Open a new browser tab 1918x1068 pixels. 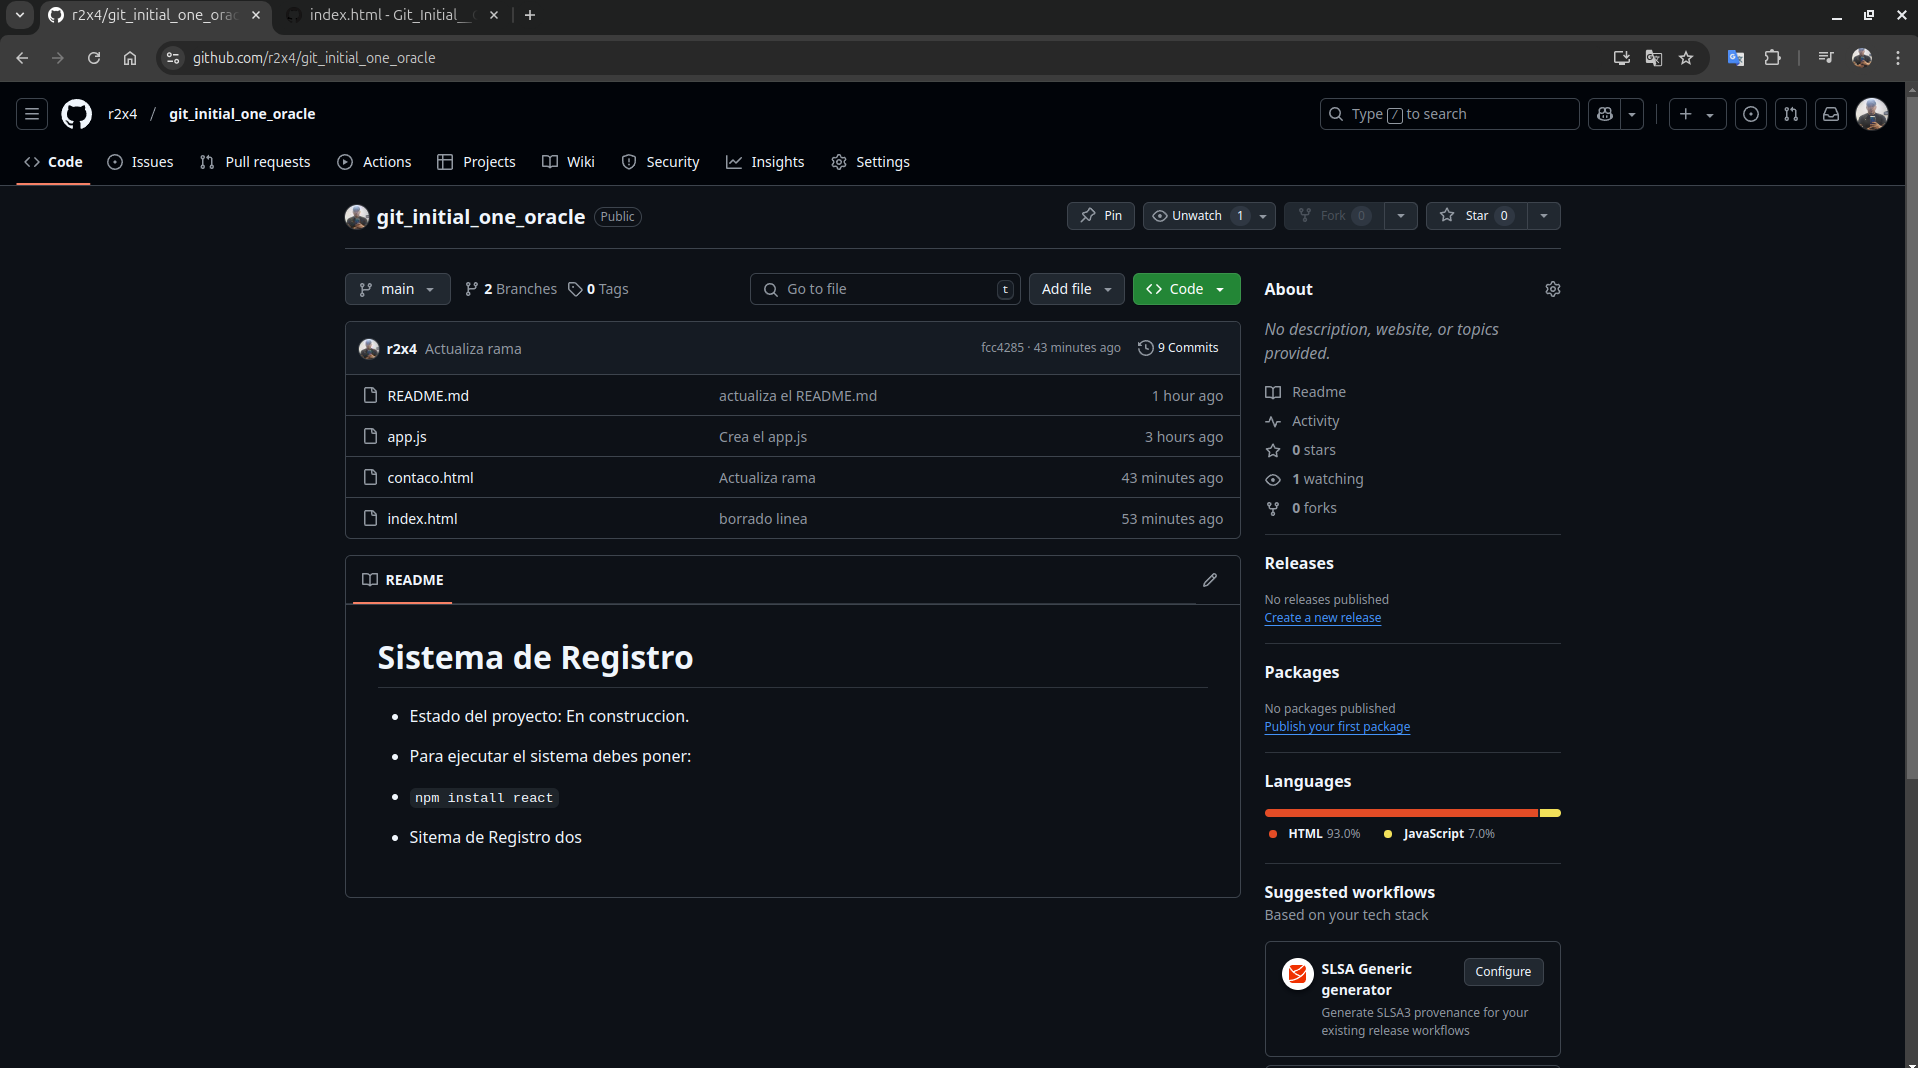click(x=530, y=15)
